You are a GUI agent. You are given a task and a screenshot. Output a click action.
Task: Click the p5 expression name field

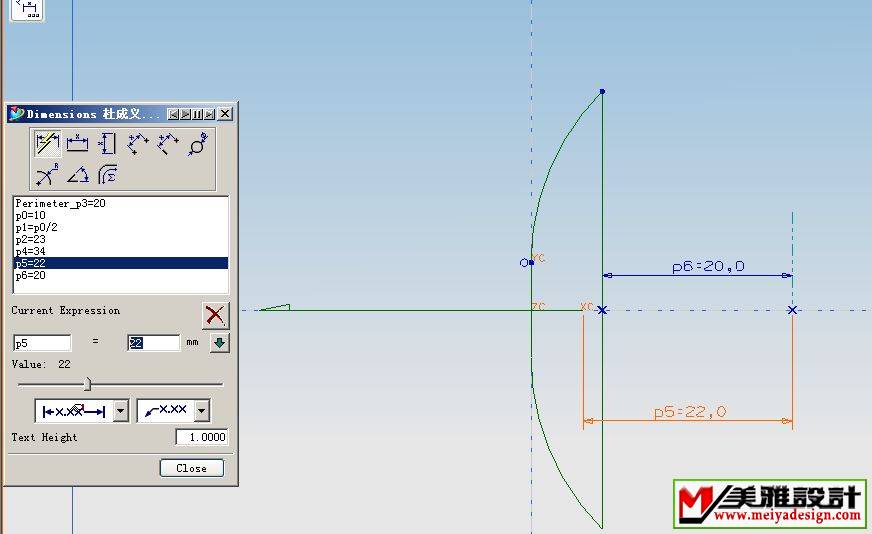coord(42,343)
